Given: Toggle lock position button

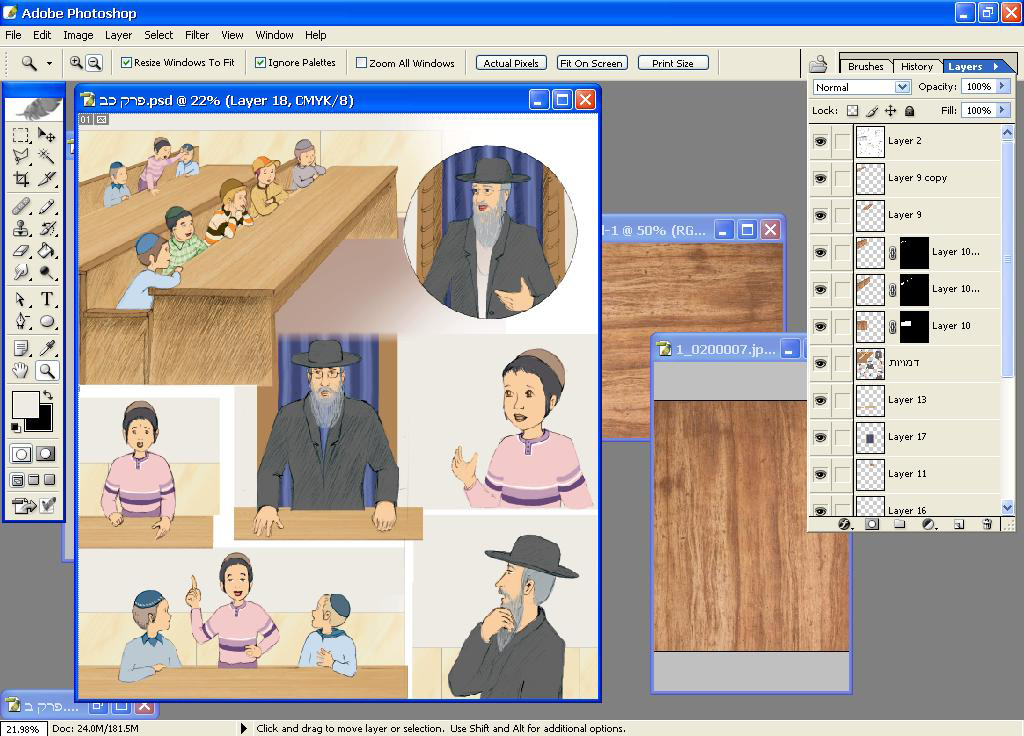Looking at the screenshot, I should [x=891, y=111].
